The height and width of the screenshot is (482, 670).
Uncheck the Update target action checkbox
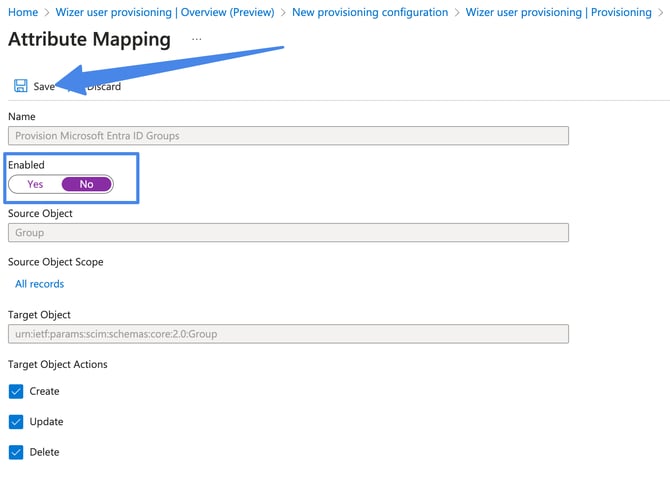[x=16, y=422]
